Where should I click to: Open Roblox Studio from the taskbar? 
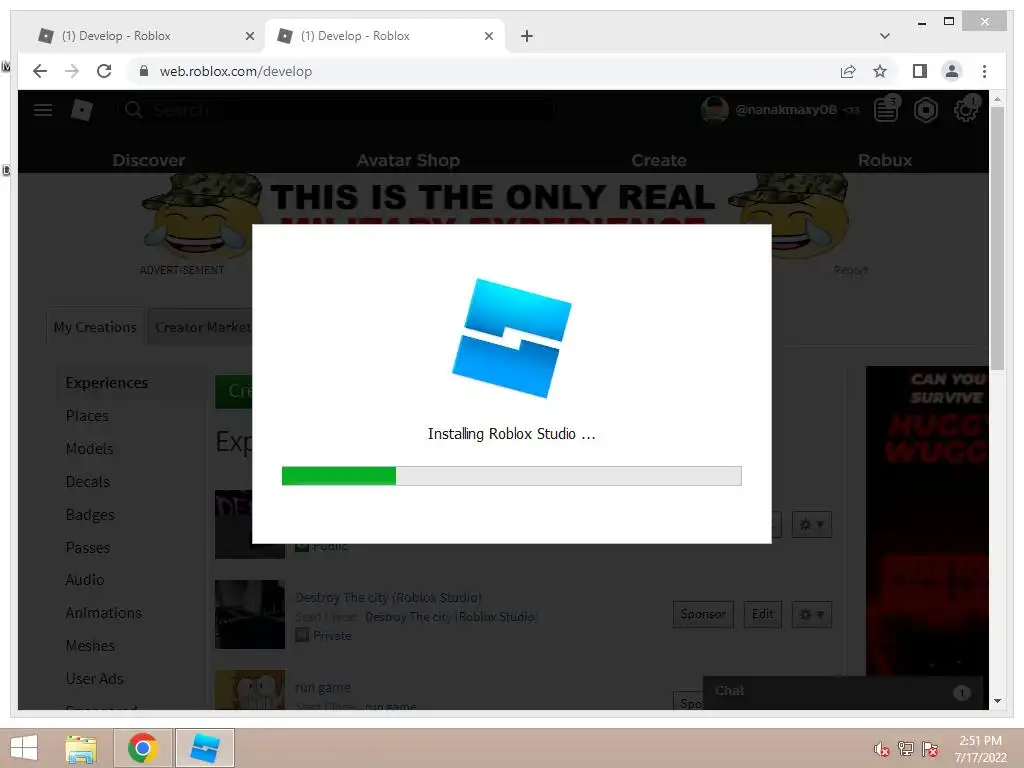click(x=204, y=748)
